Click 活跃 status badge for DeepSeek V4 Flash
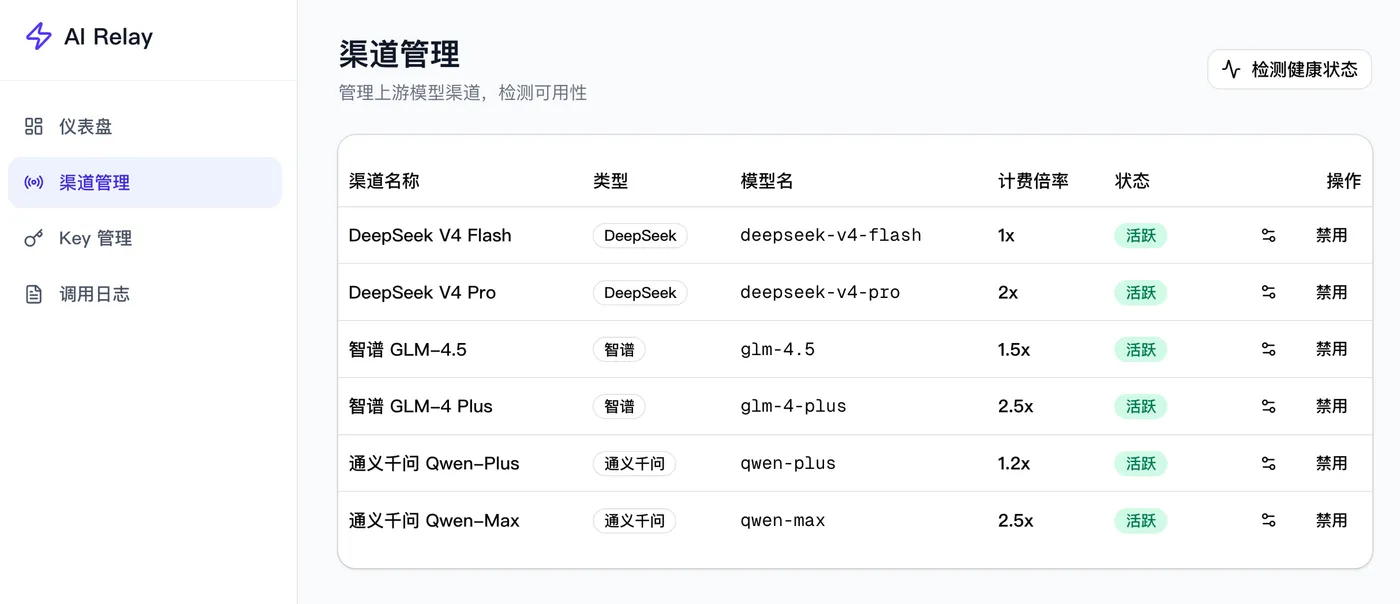The width and height of the screenshot is (1400, 604). point(1141,235)
